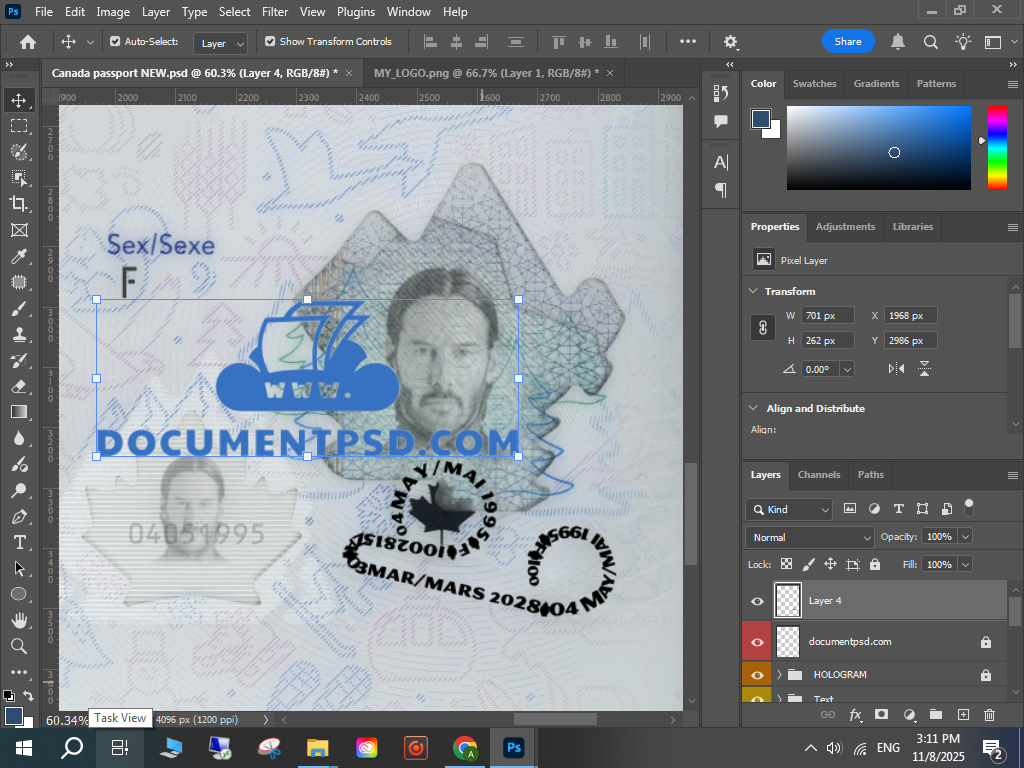Click the flip horizontal icon in Transform
1024x768 pixels.
(896, 369)
